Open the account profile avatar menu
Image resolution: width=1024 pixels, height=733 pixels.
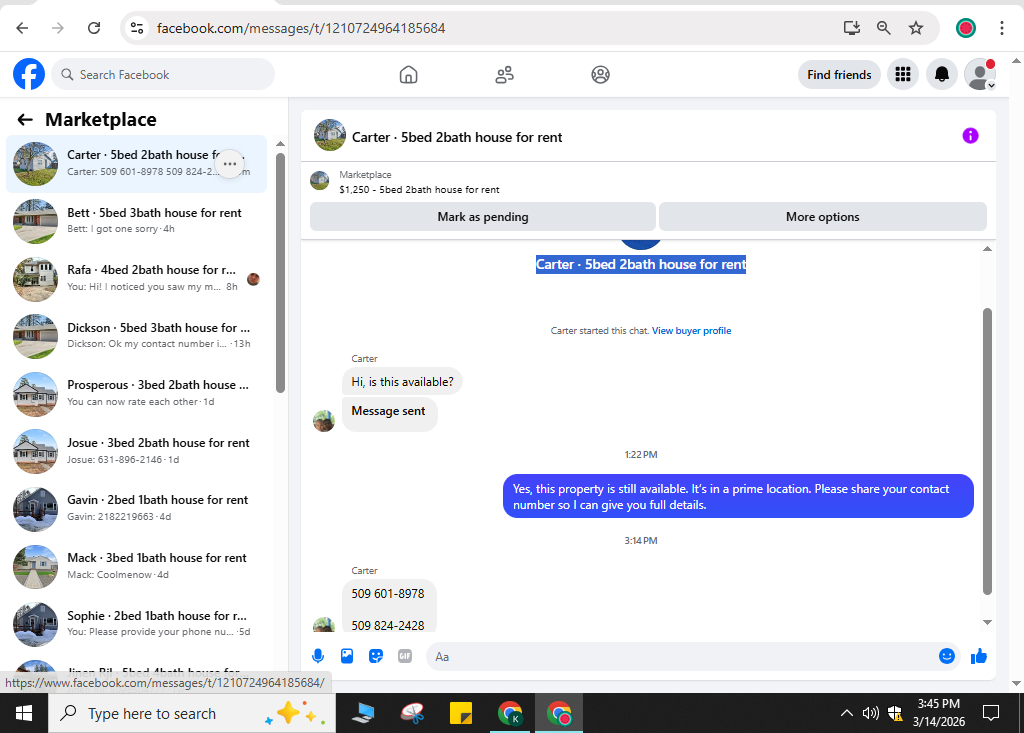[980, 74]
